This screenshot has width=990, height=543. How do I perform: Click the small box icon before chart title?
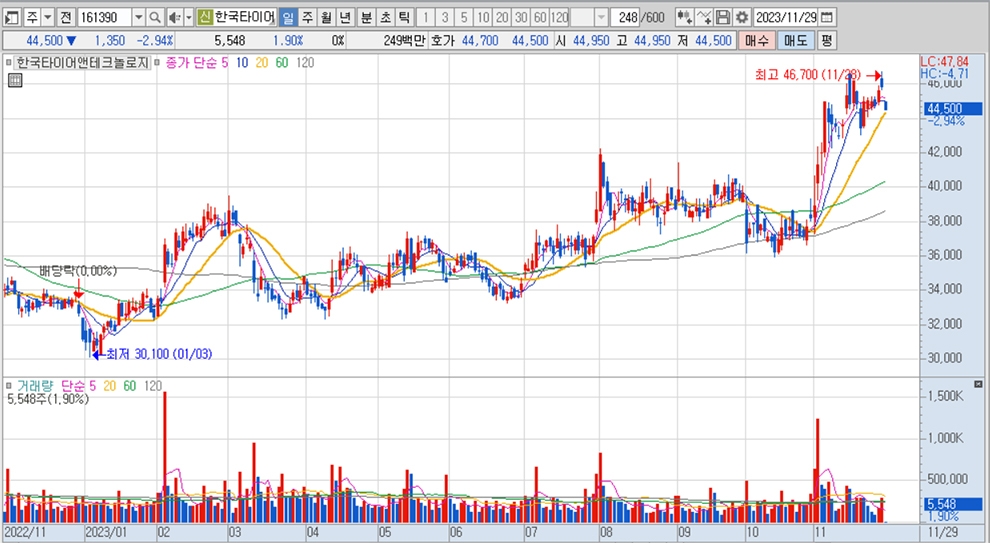point(9,63)
